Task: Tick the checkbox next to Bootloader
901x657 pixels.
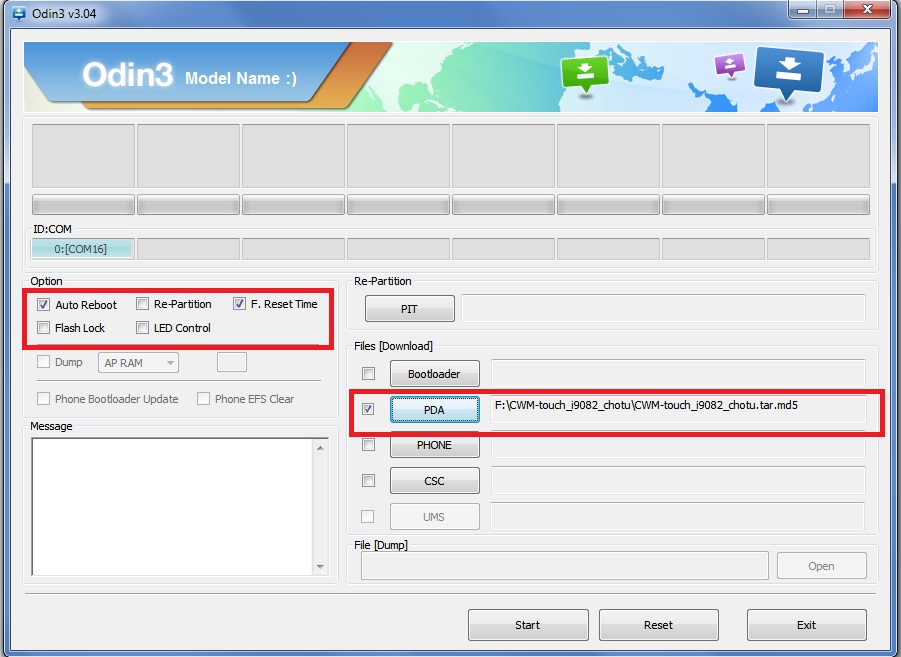Action: pyautogui.click(x=368, y=374)
